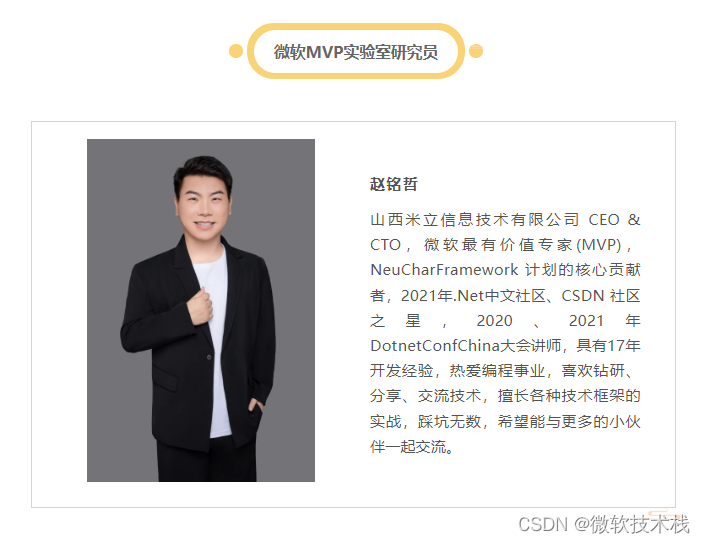Image resolution: width=705 pixels, height=543 pixels.
Task: Click the 2020 year in the bio
Action: click(x=494, y=320)
